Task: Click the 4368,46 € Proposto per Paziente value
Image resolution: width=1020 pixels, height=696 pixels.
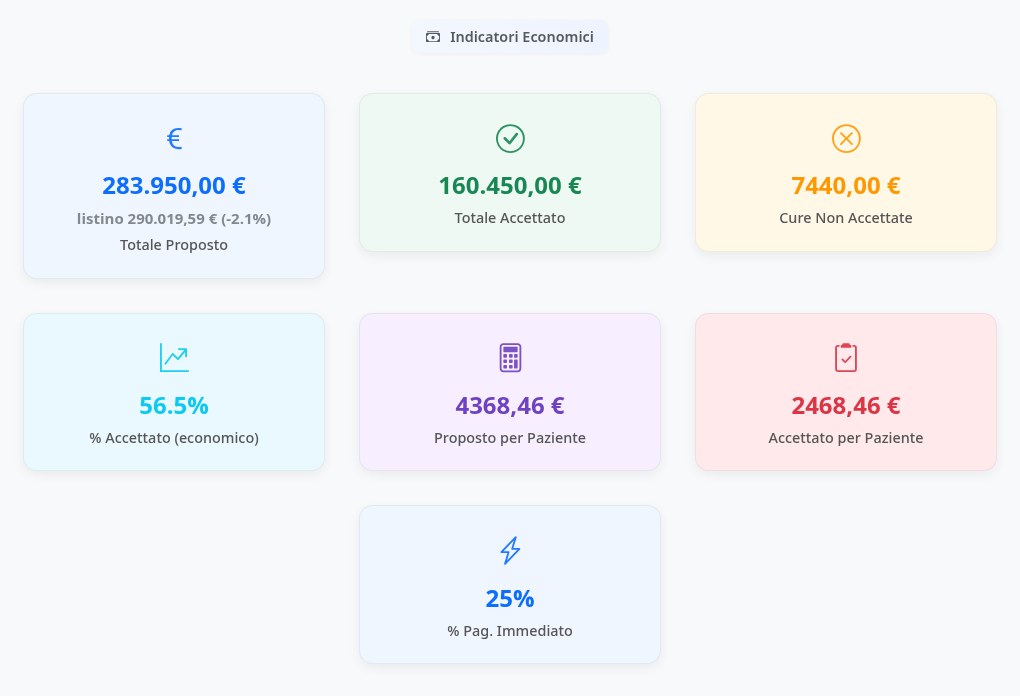Action: tap(510, 405)
